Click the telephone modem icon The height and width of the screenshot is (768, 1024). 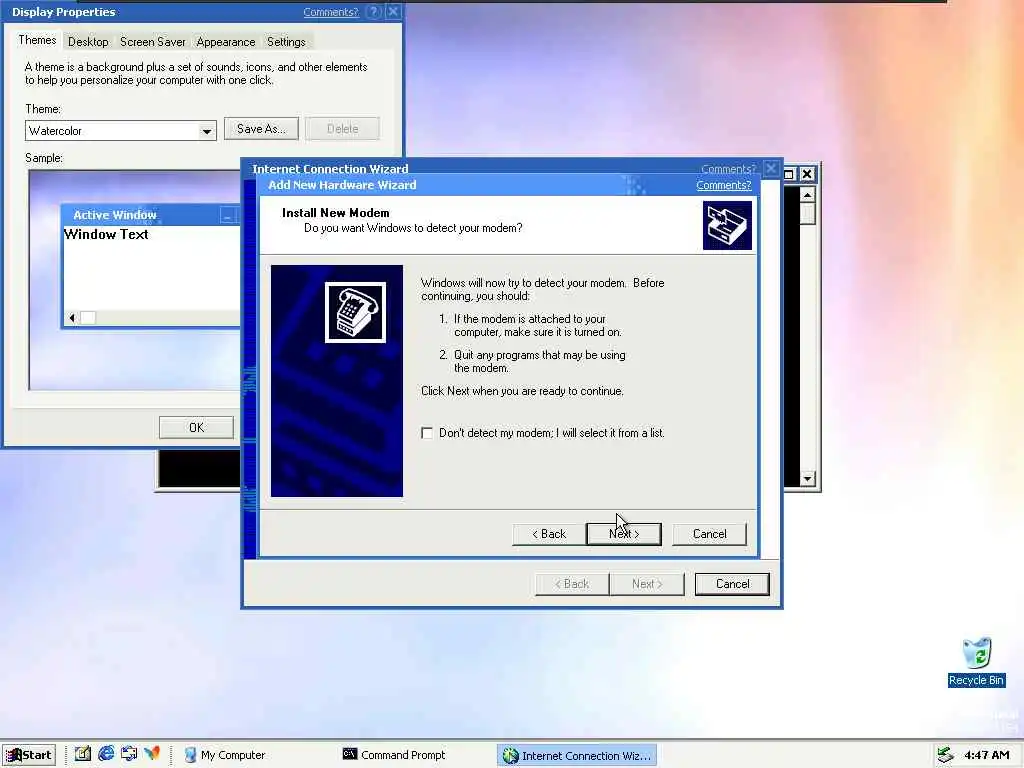[355, 312]
